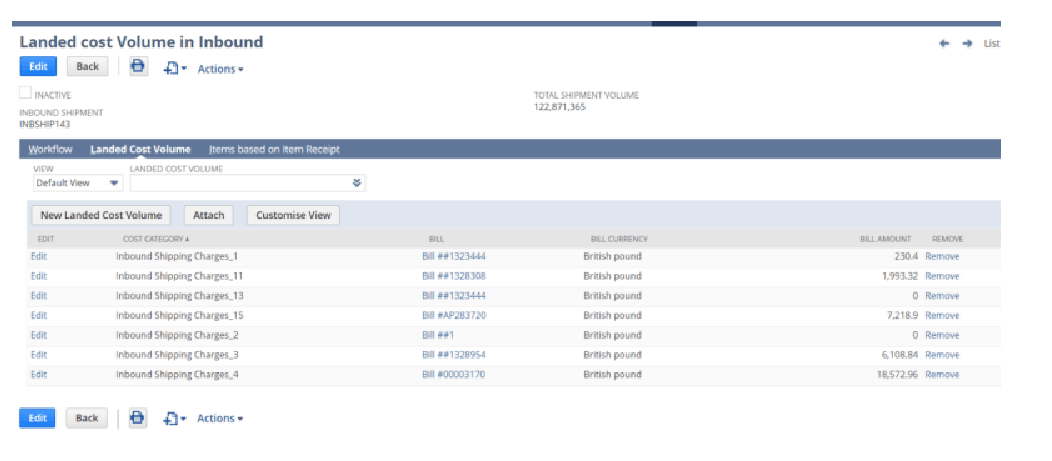The width and height of the screenshot is (1052, 461).
Task: Select British pound in Charges_4 row
Action: [612, 374]
